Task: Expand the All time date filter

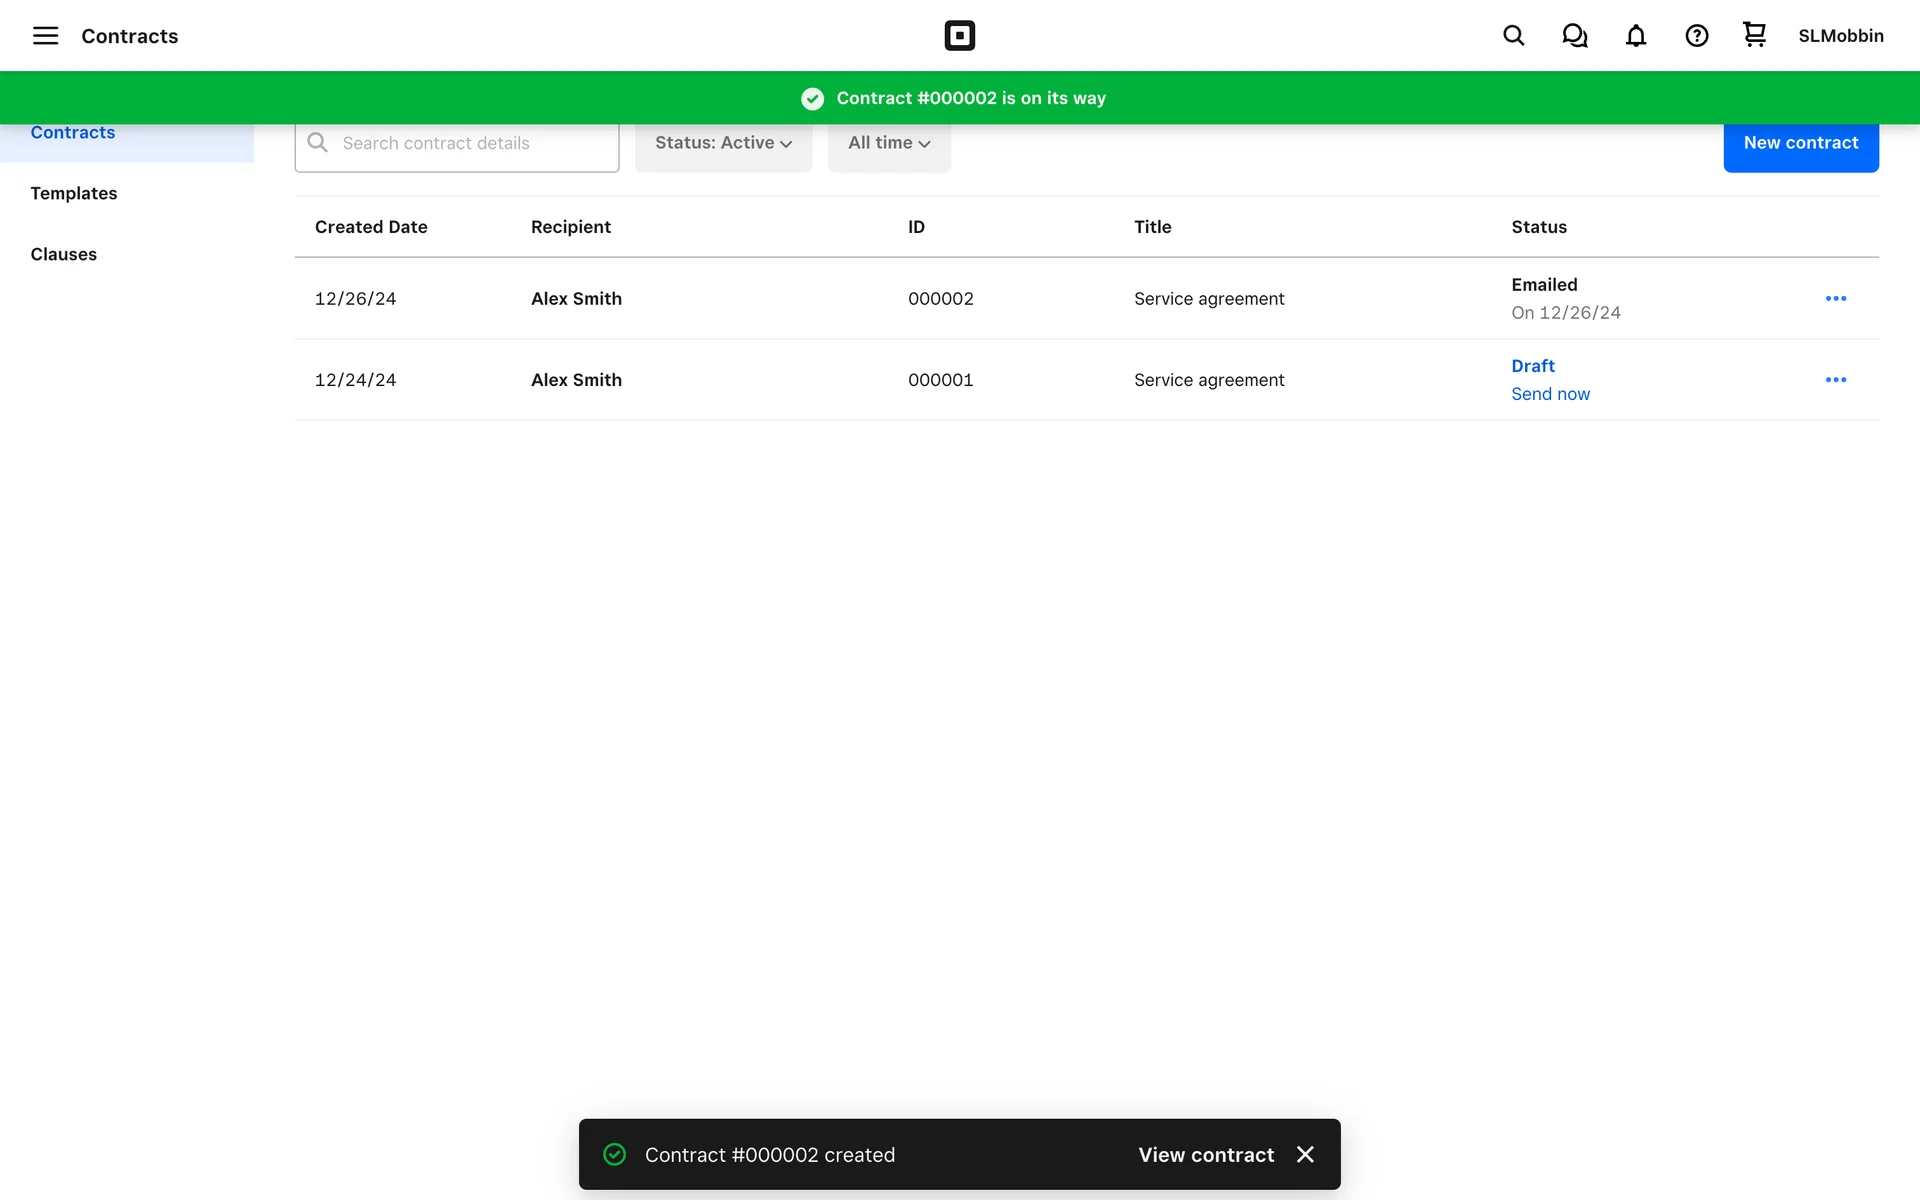Action: pyautogui.click(x=889, y=144)
